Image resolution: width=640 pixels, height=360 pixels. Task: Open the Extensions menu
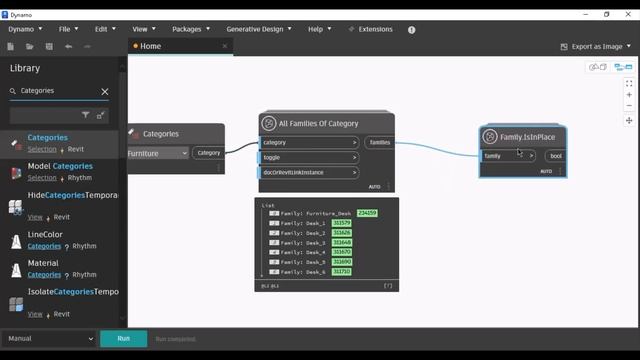[370, 29]
